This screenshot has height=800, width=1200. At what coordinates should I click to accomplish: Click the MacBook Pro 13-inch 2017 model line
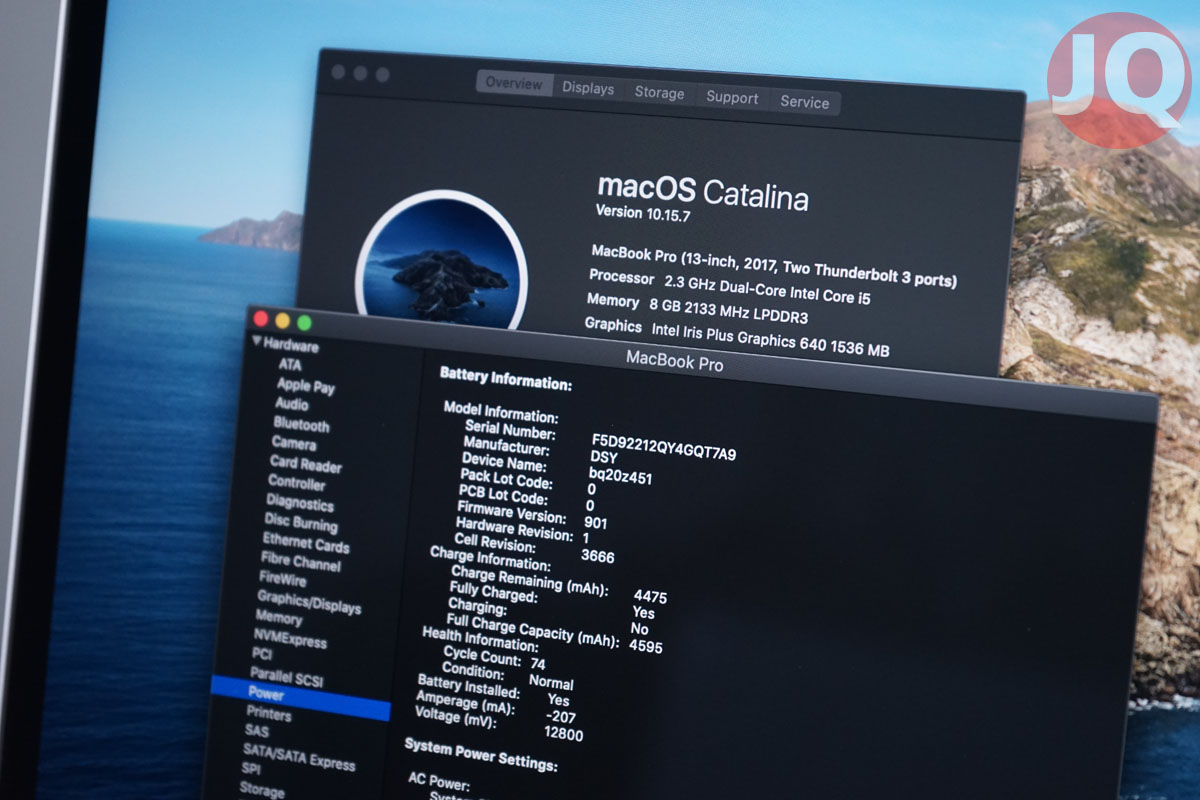(x=774, y=266)
